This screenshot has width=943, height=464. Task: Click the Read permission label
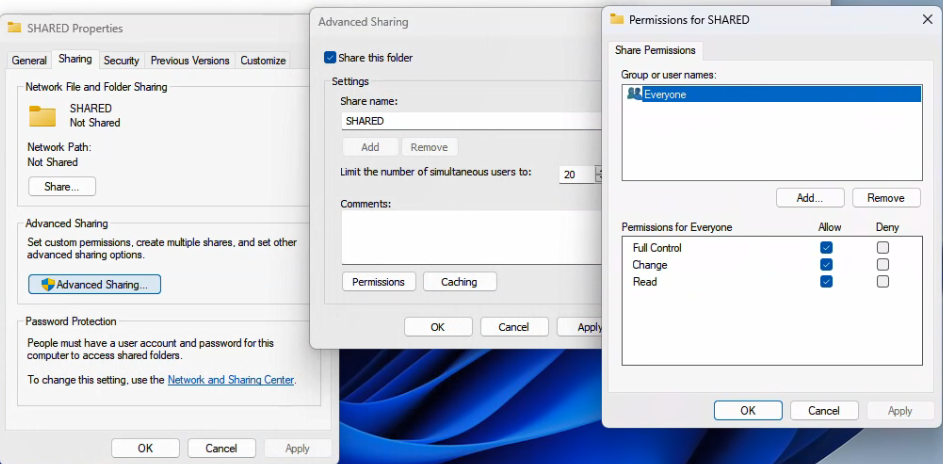tap(645, 281)
